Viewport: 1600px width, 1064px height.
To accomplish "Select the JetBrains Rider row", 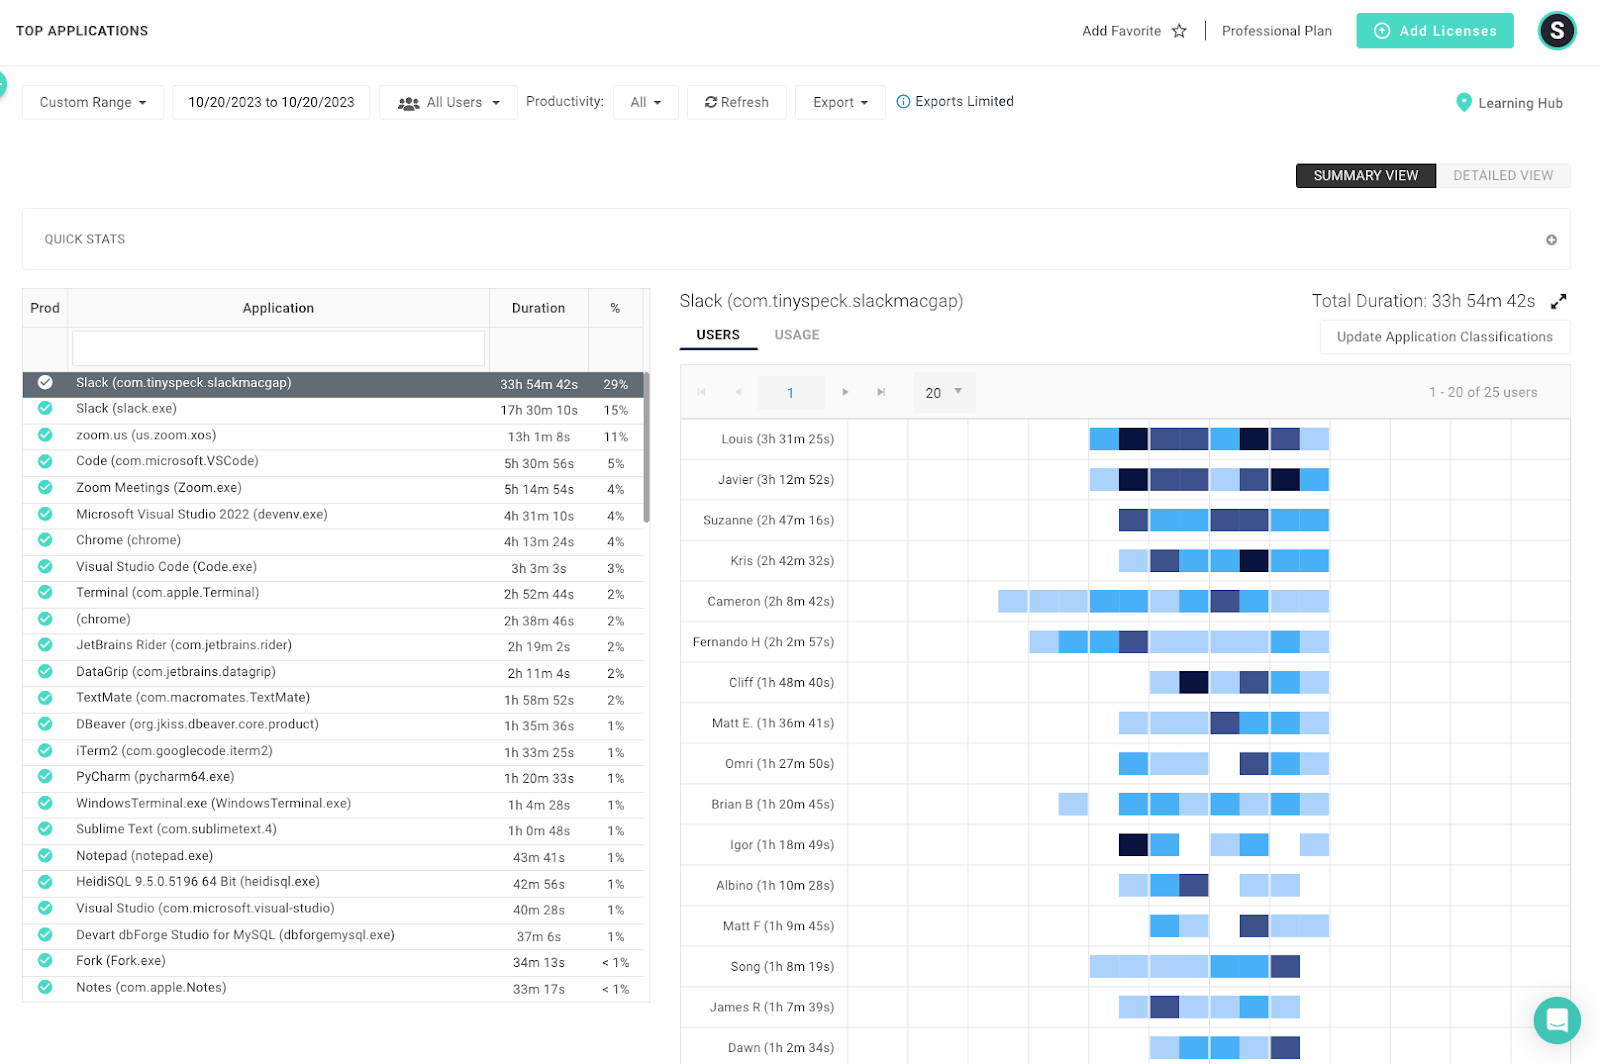I will 334,646.
